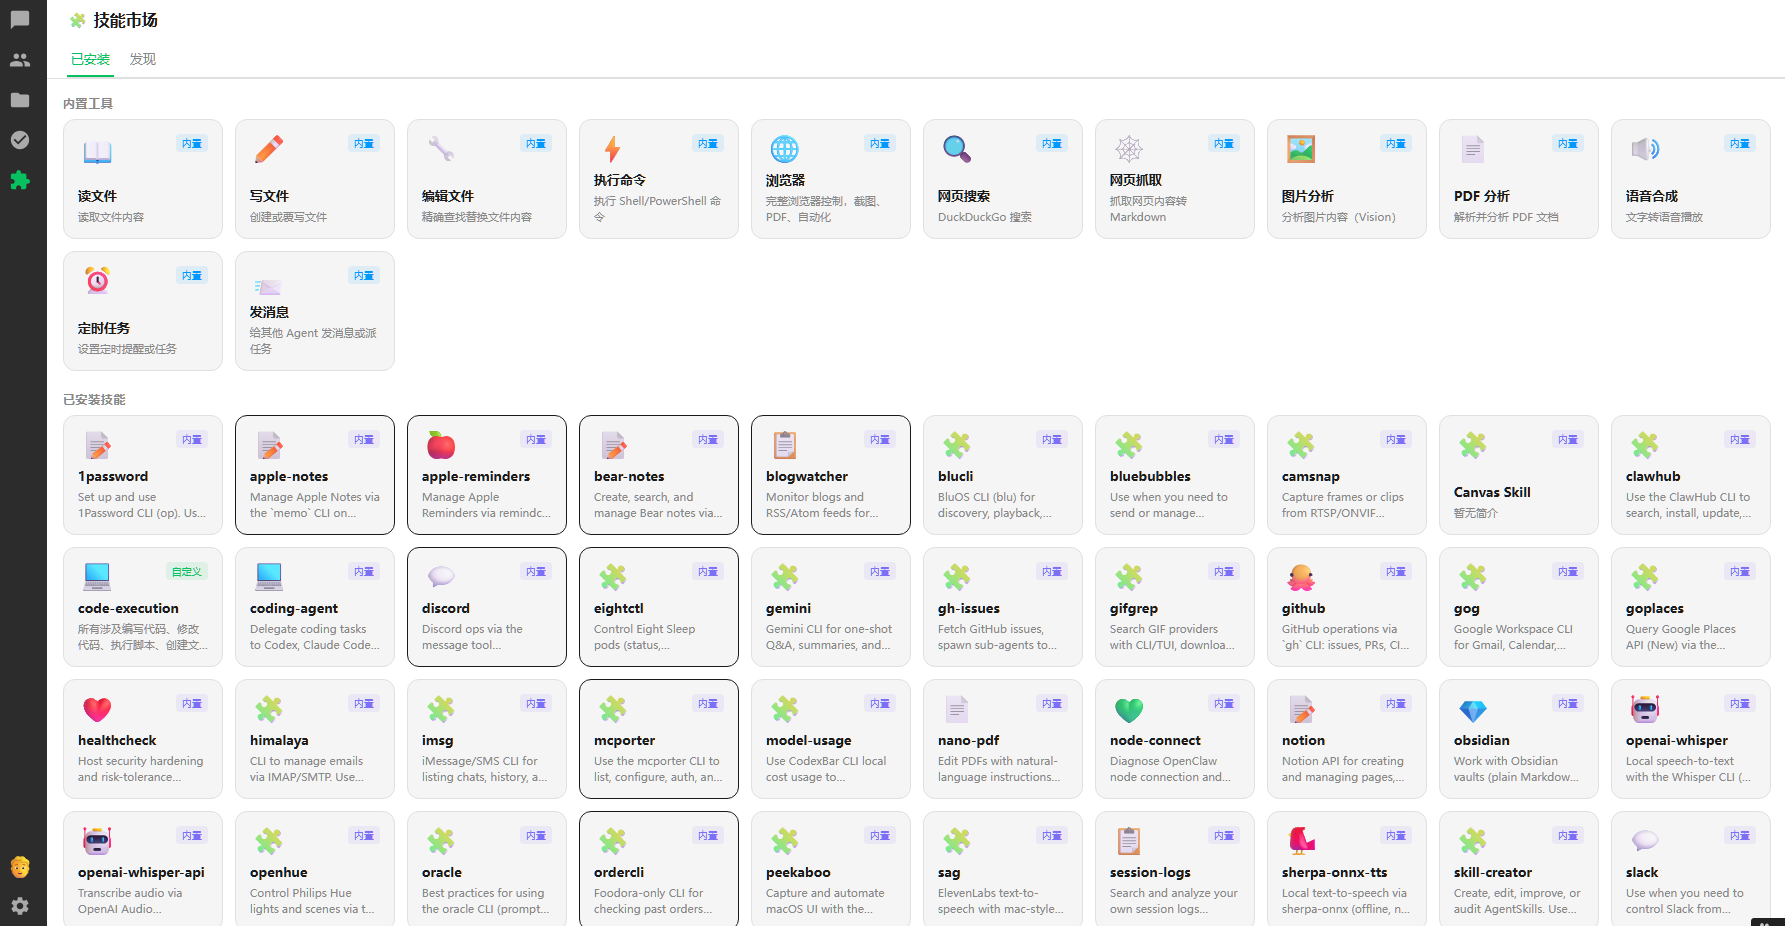Open the skill-creator skill title

tap(1493, 873)
